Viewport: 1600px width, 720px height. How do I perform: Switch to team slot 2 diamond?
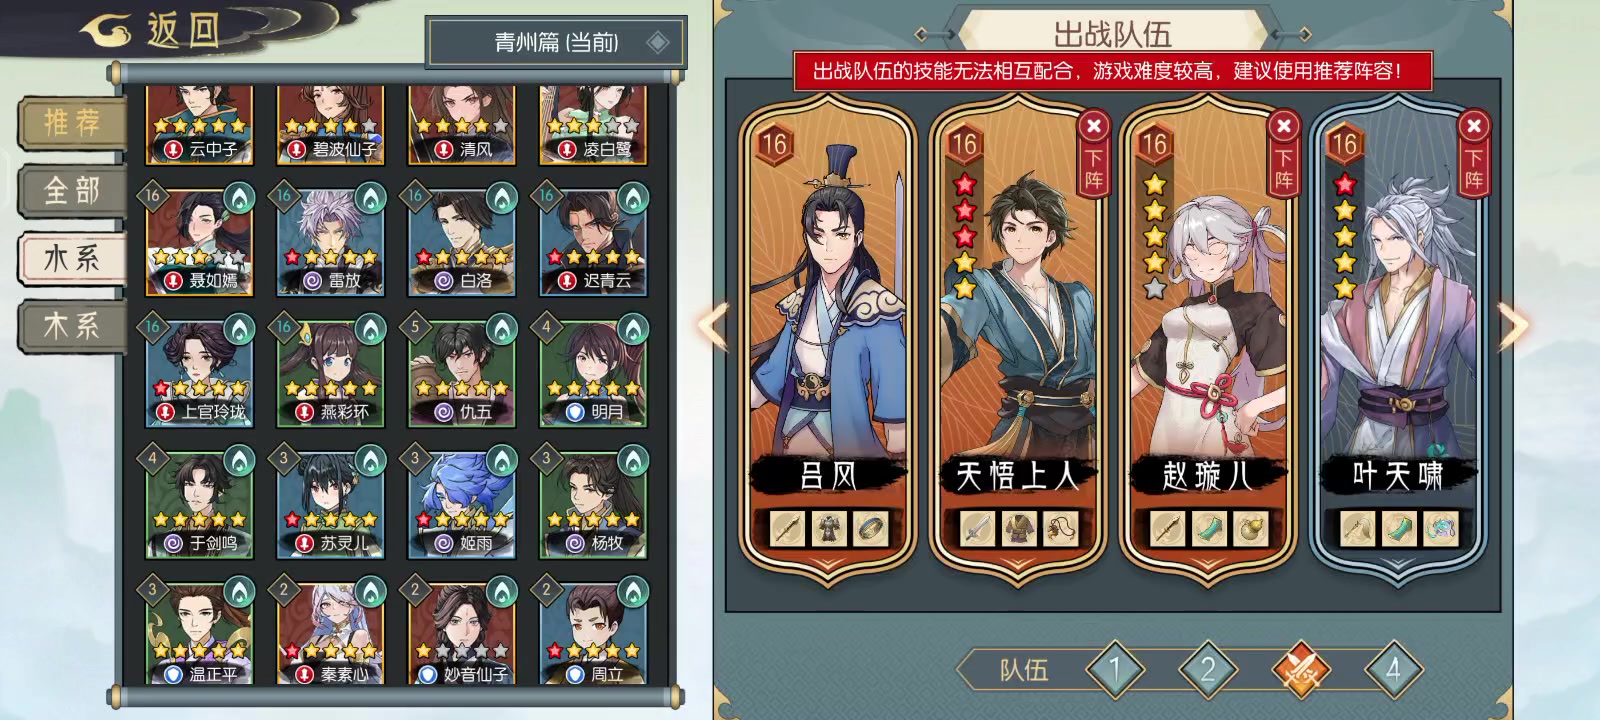1208,670
